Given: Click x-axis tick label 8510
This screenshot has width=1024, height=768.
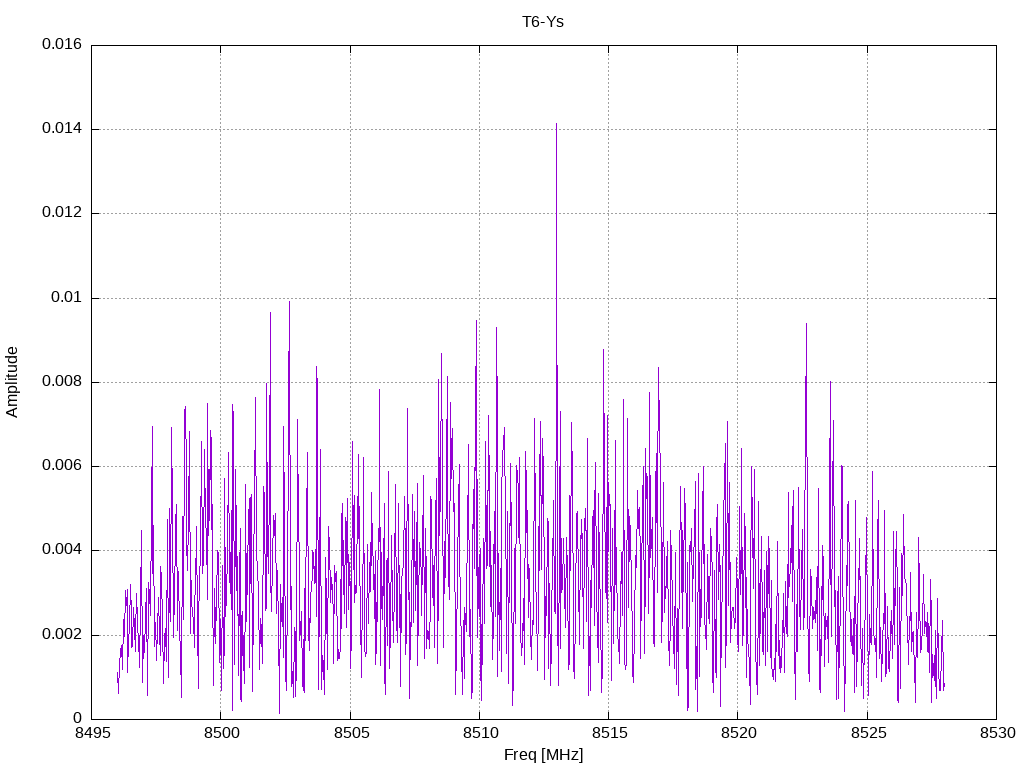Looking at the screenshot, I should pyautogui.click(x=481, y=733).
